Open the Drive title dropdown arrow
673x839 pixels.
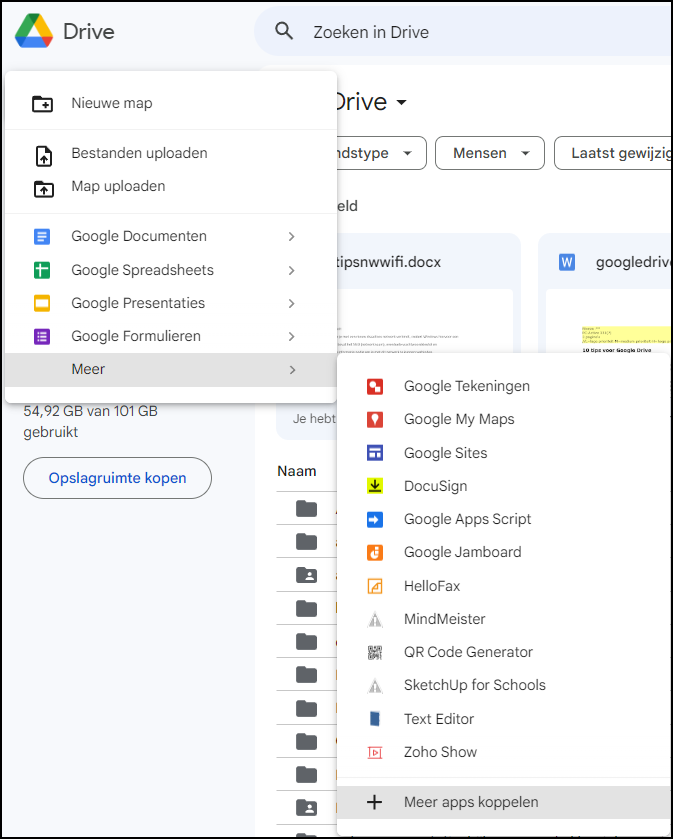[401, 102]
